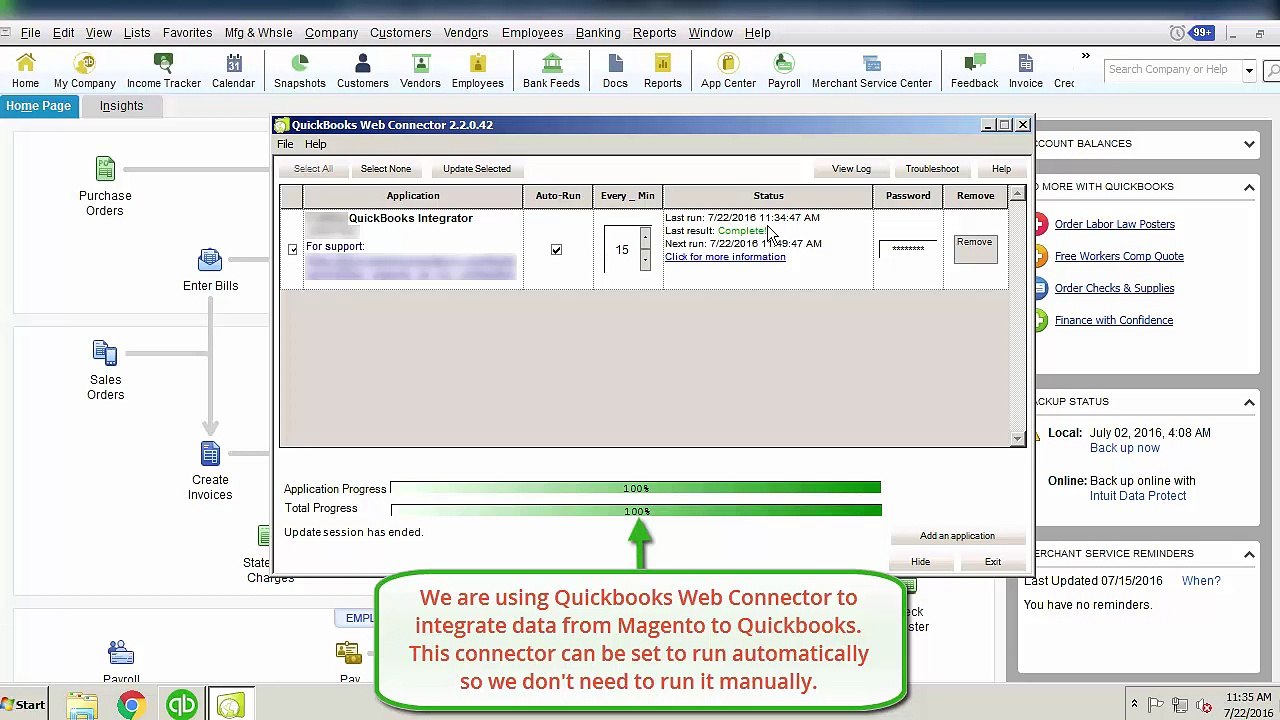
Task: Collapse Merchant Service Reminders panel
Action: tap(1249, 554)
